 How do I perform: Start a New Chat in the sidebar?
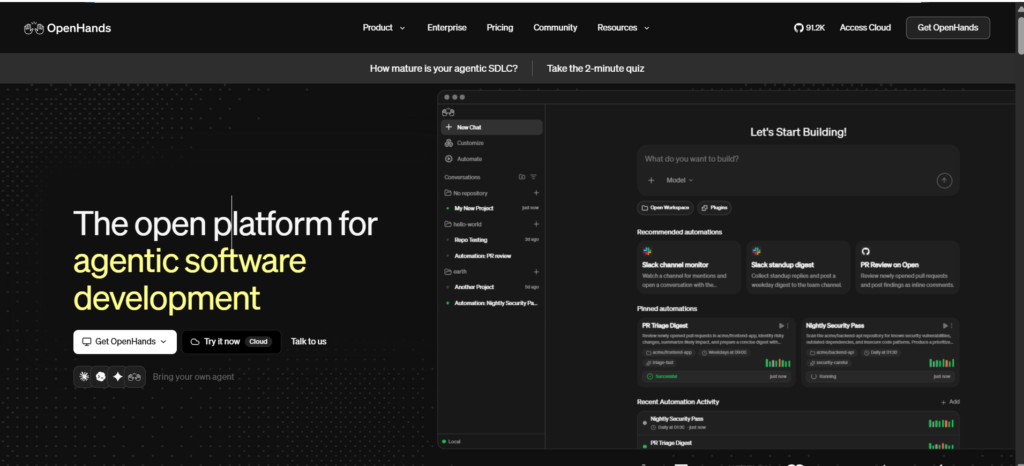(x=492, y=127)
